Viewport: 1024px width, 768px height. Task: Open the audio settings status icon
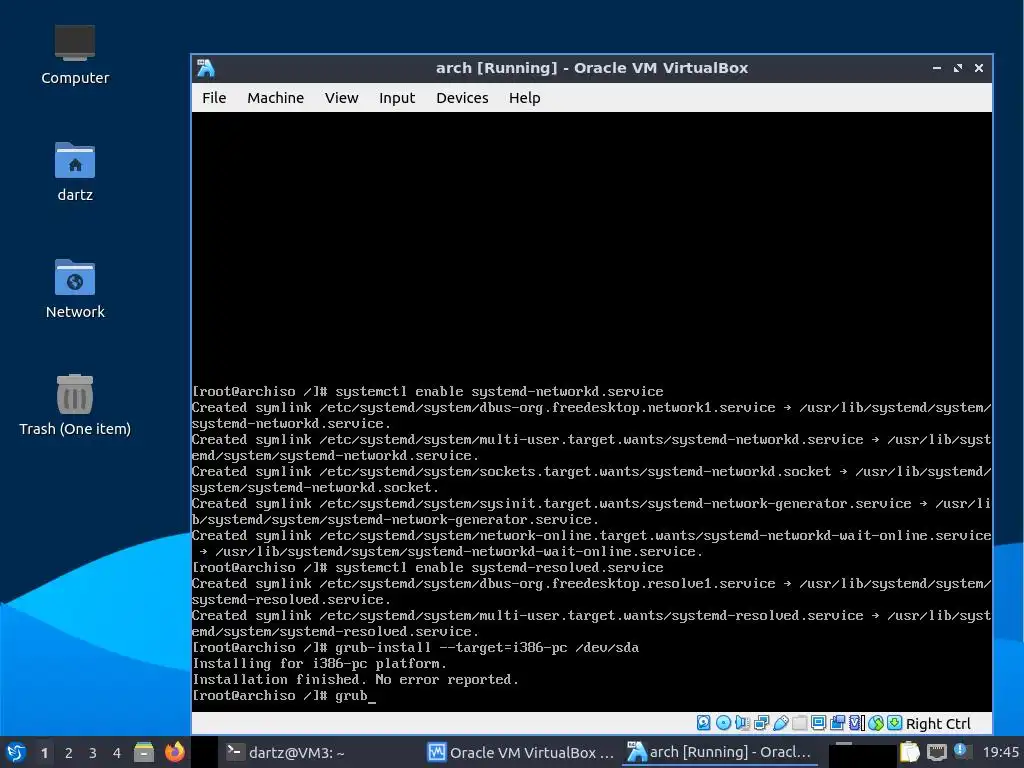pos(743,723)
